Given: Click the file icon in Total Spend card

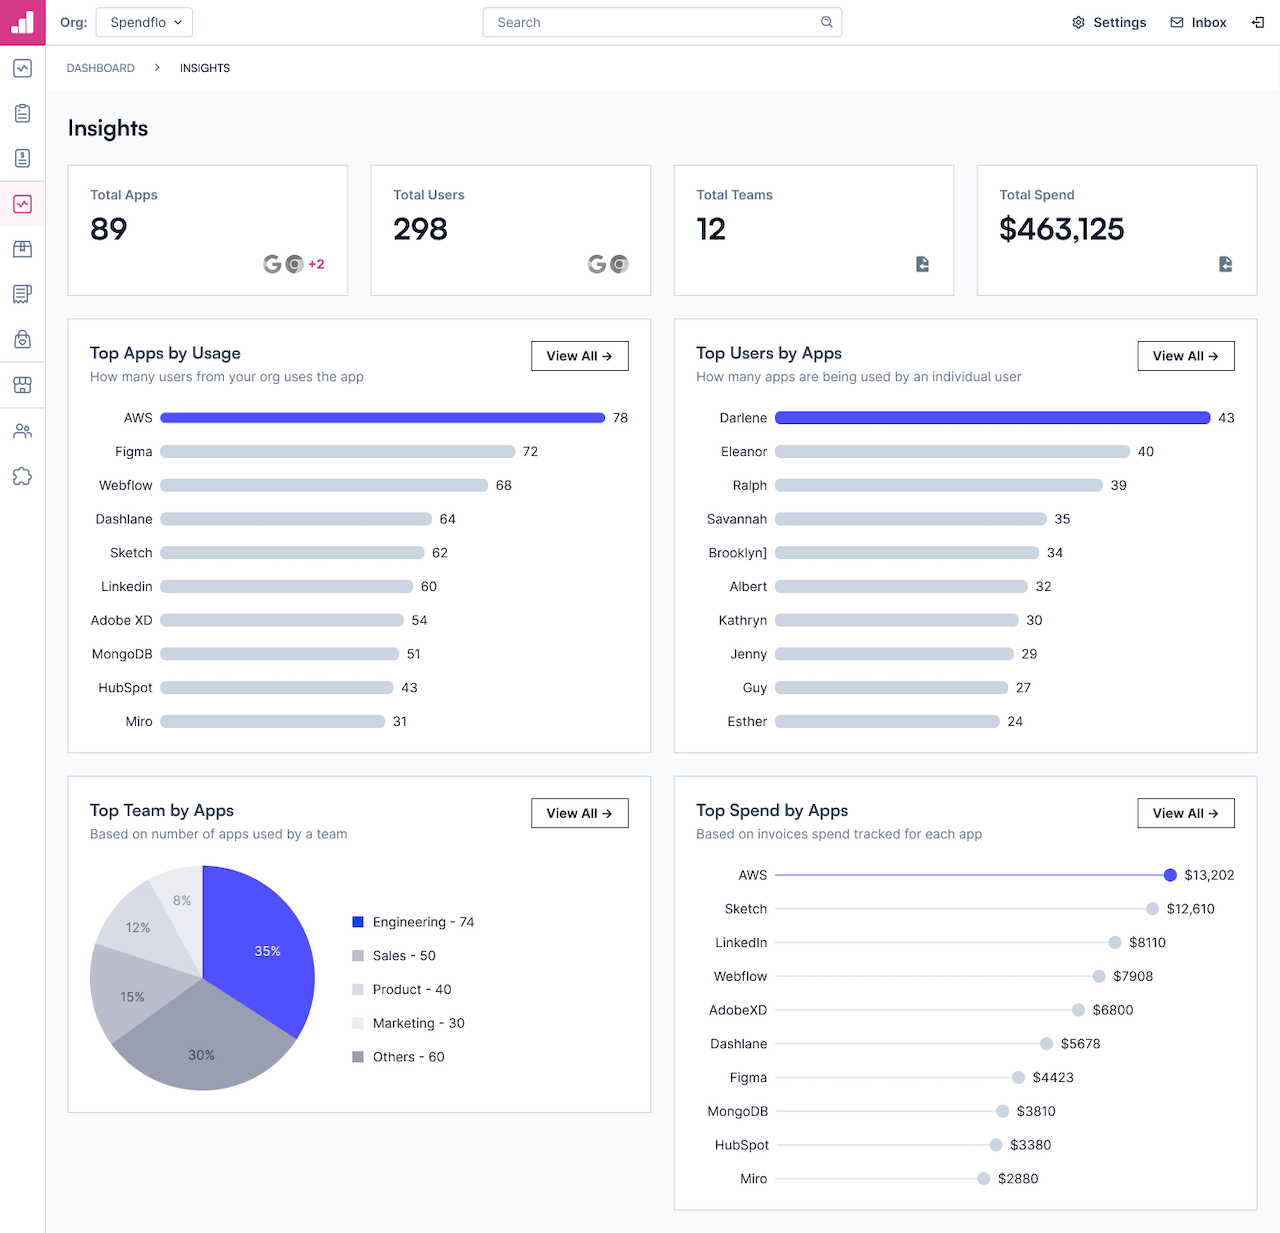Looking at the screenshot, I should [x=1225, y=264].
